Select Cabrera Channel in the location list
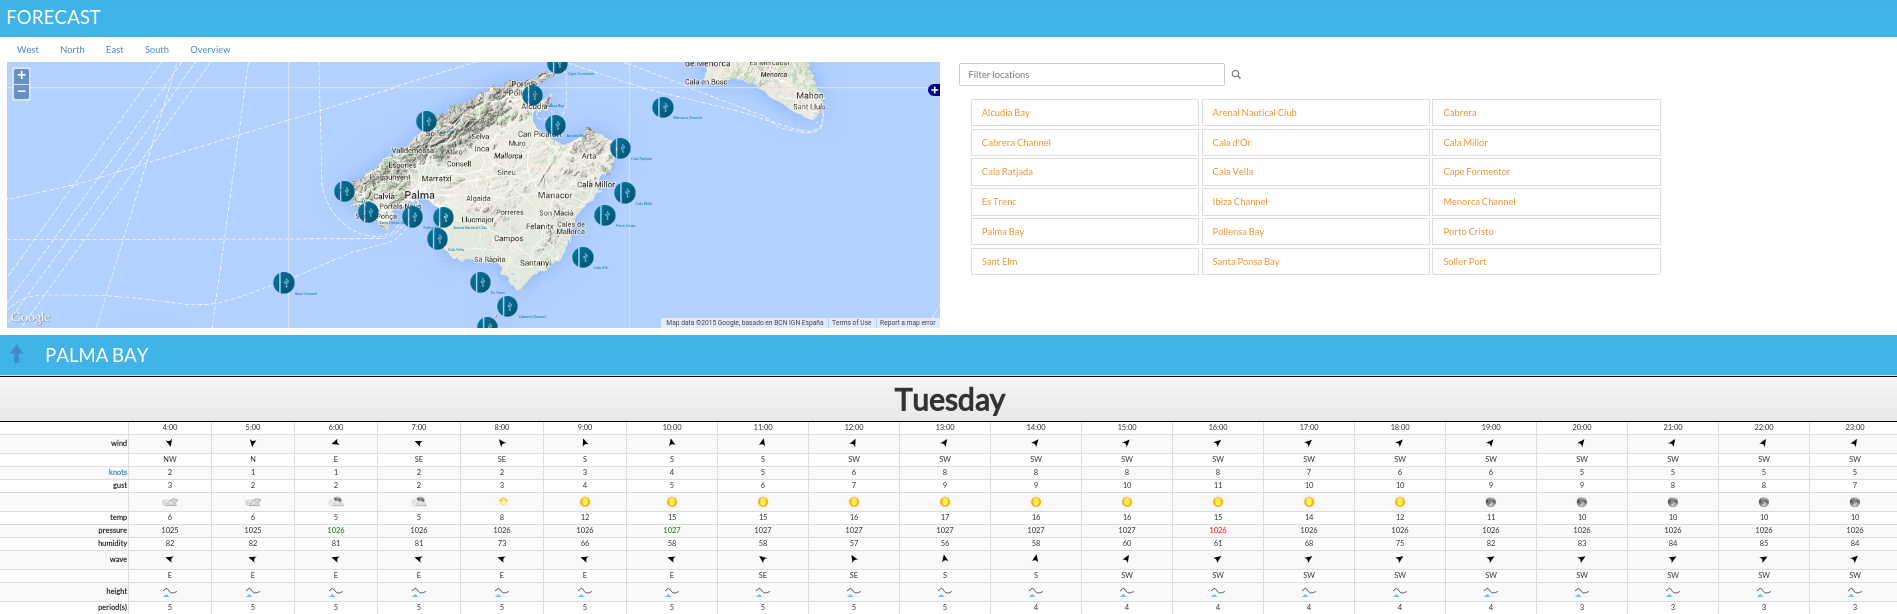The image size is (1897, 614). [x=1085, y=143]
